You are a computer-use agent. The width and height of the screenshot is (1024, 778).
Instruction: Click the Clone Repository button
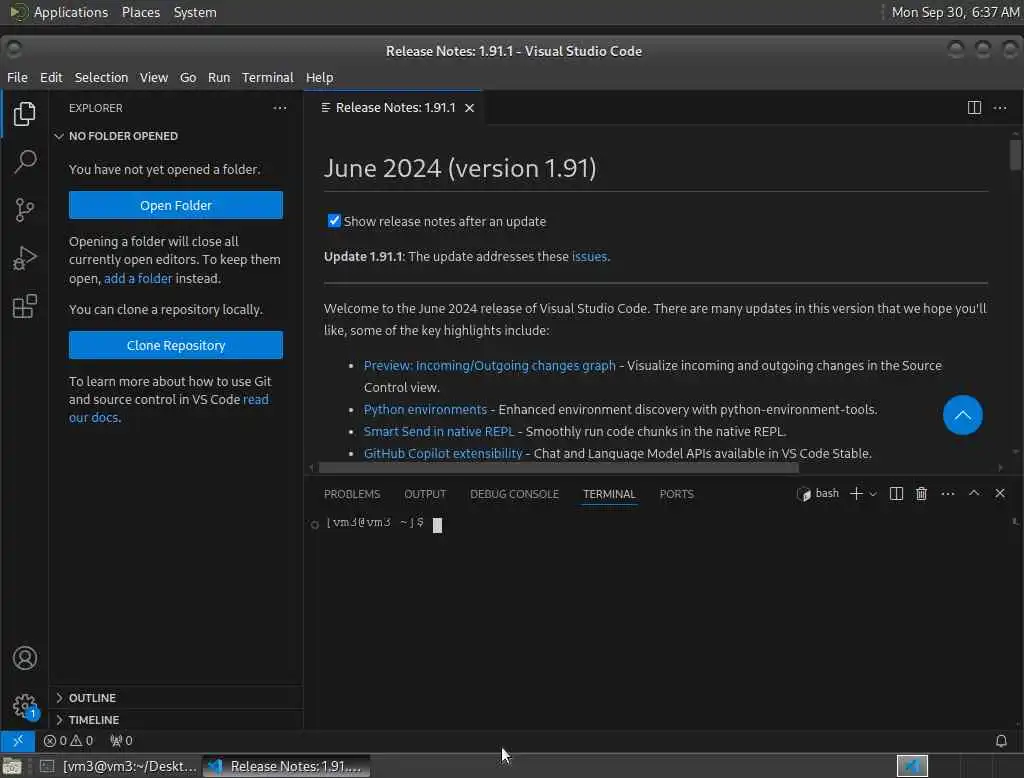coord(176,345)
